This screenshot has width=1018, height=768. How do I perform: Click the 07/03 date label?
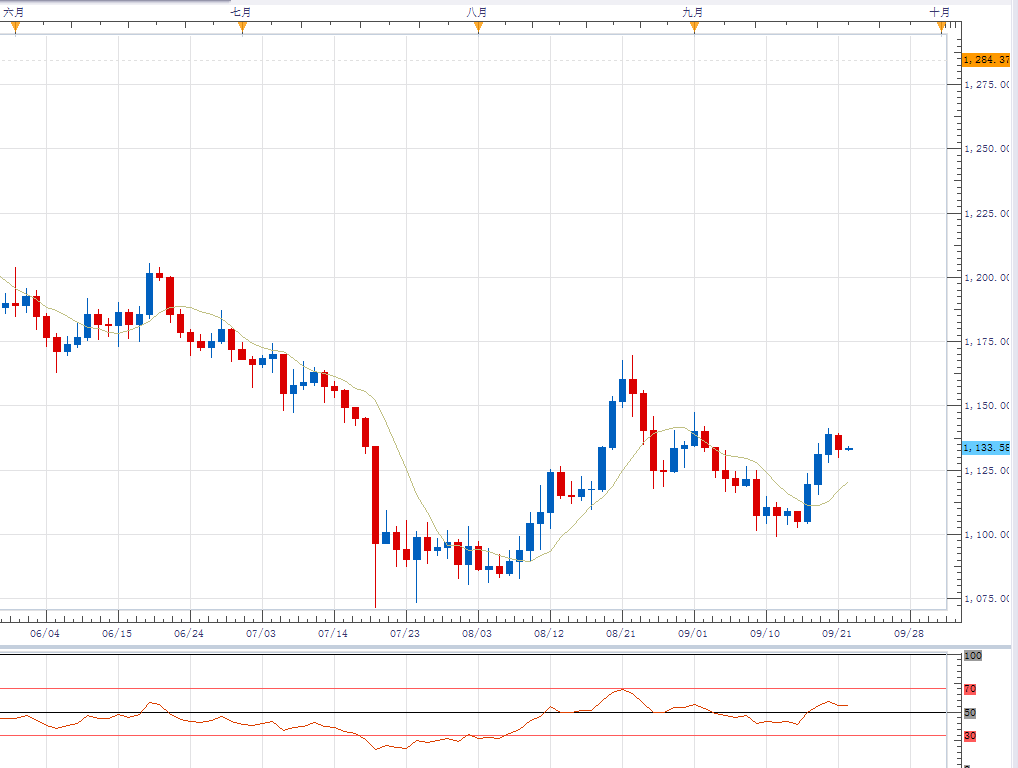[x=261, y=633]
